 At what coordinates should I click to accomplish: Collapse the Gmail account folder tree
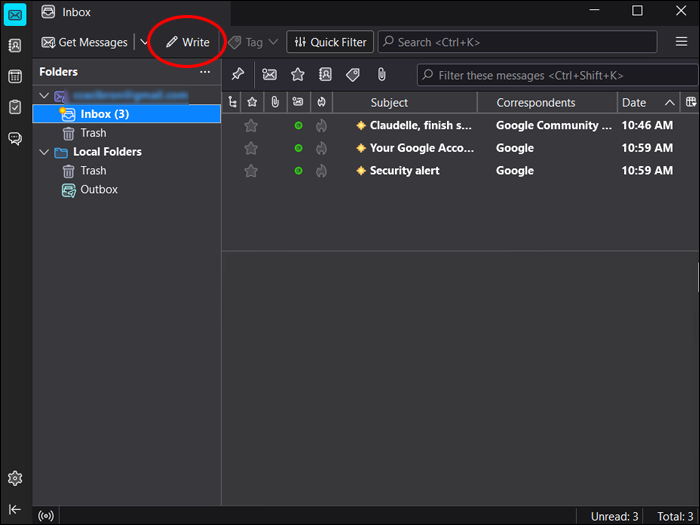(x=44, y=96)
